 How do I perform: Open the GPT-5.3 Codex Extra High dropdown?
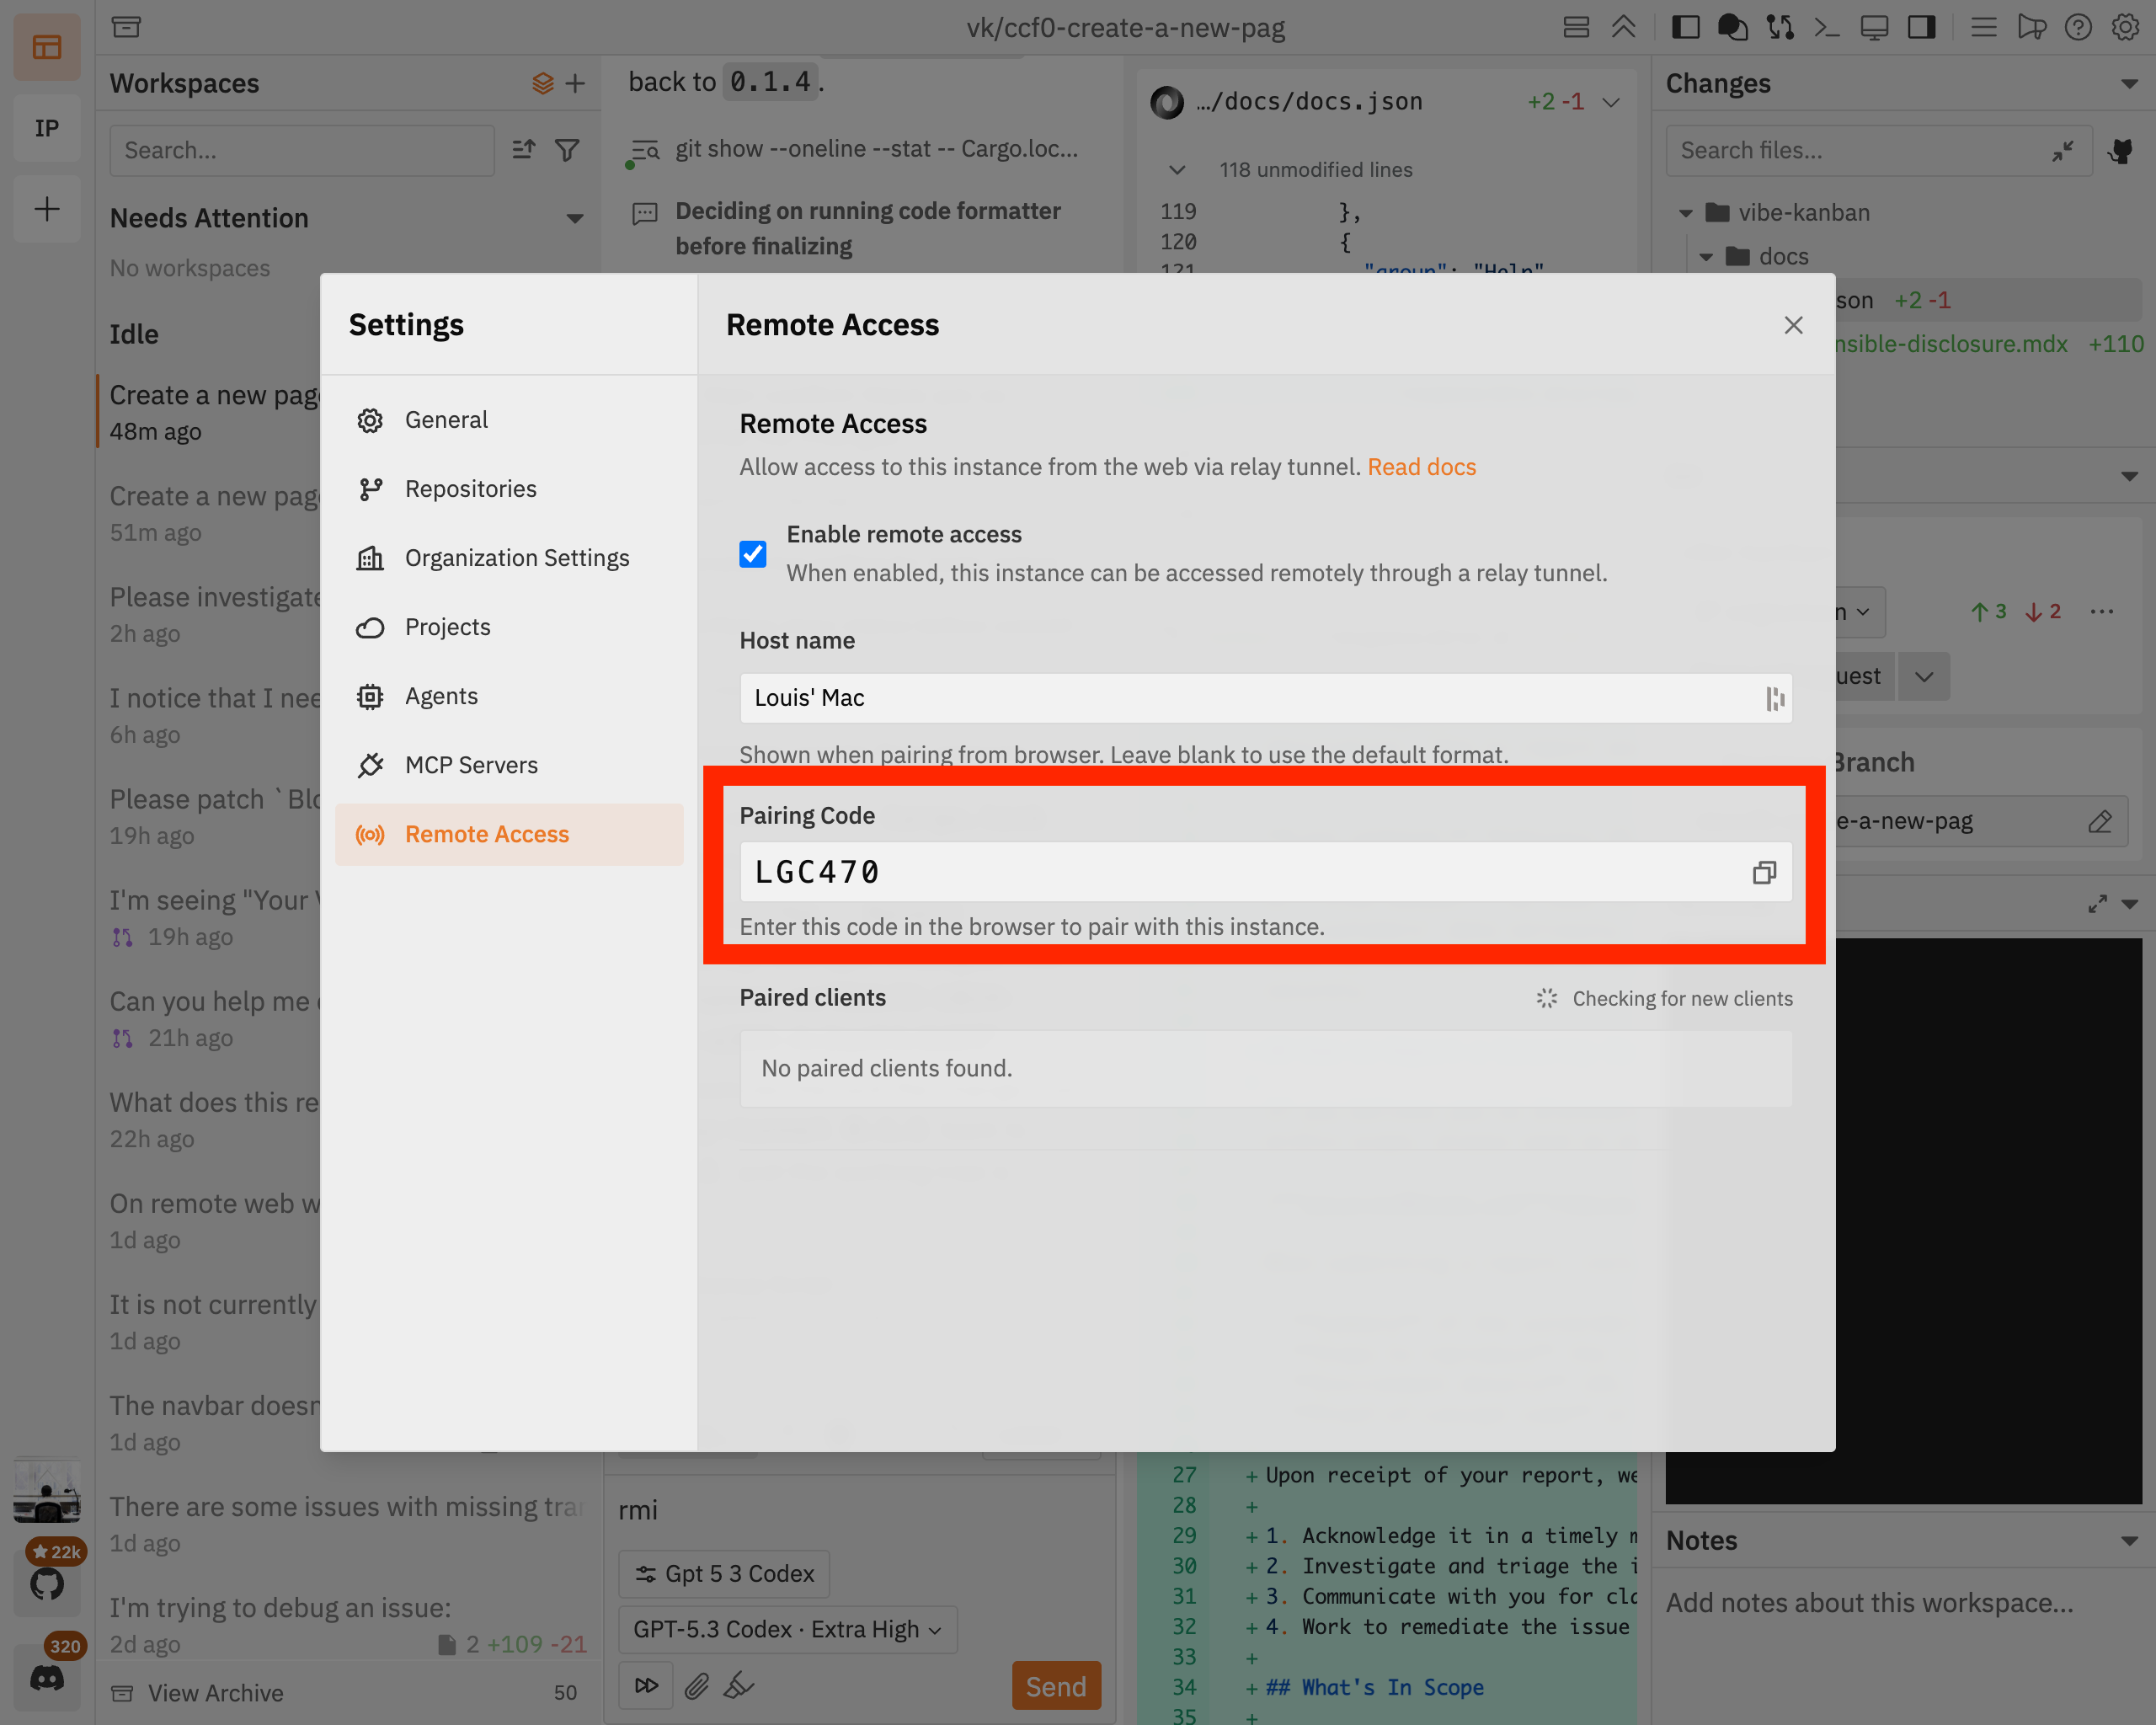click(x=788, y=1629)
